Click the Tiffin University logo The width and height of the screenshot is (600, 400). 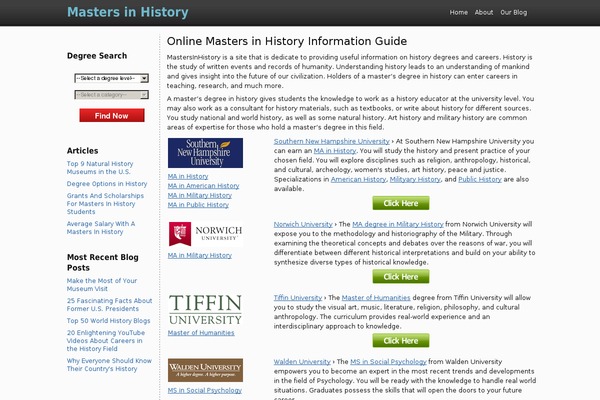coord(205,310)
